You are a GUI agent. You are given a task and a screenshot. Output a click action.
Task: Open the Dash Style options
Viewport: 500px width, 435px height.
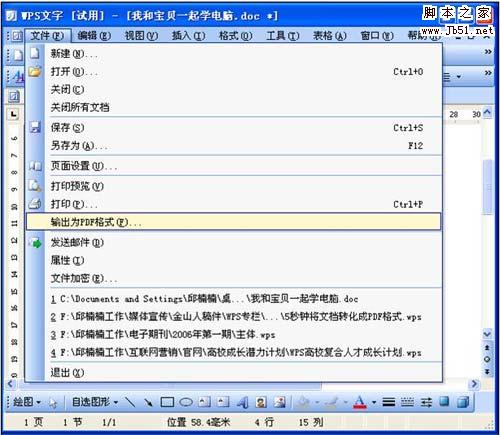tap(407, 402)
